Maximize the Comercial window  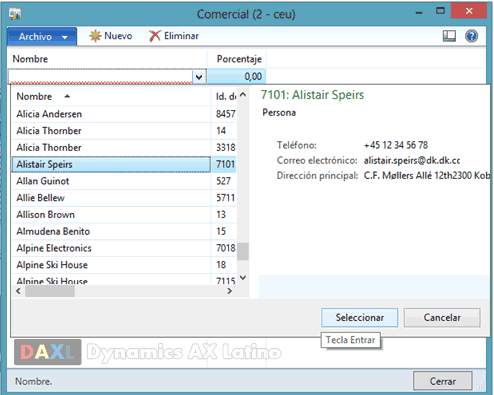click(440, 11)
